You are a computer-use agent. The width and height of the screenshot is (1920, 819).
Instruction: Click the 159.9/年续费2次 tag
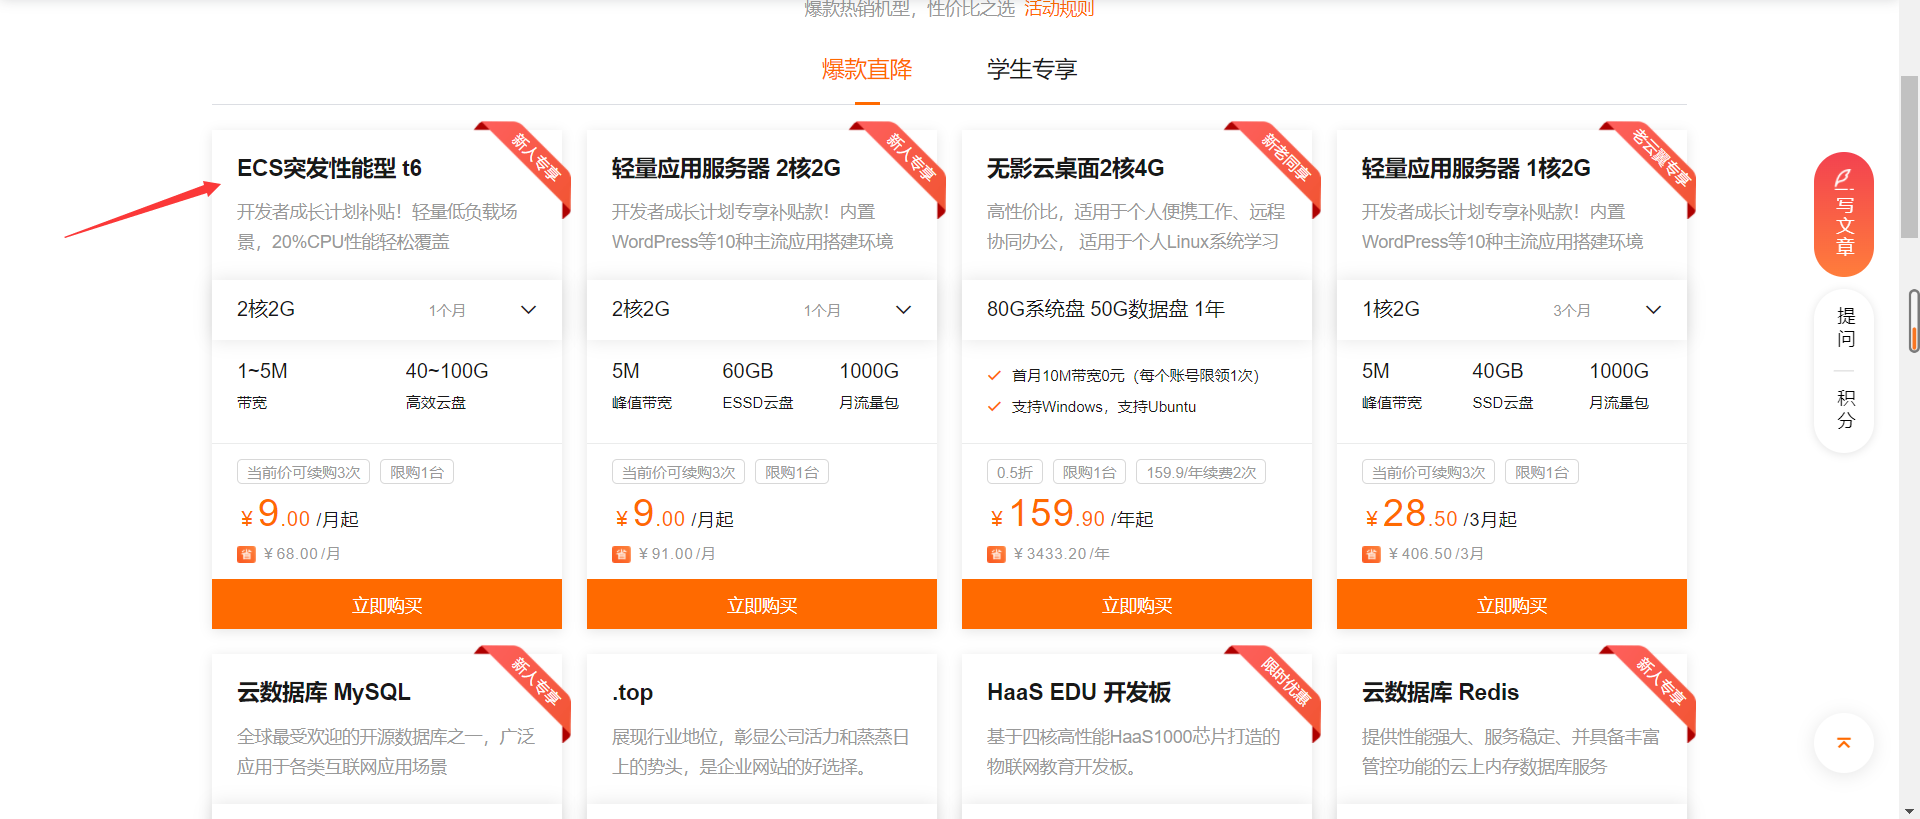[x=1201, y=472]
